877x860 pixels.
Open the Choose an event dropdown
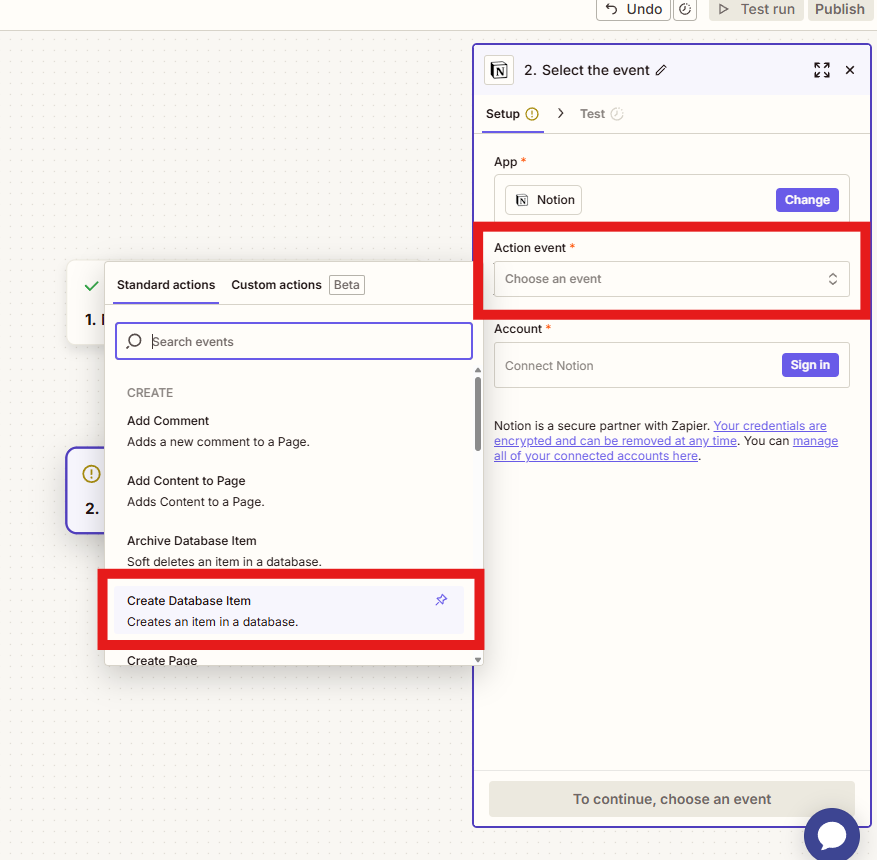pos(672,279)
